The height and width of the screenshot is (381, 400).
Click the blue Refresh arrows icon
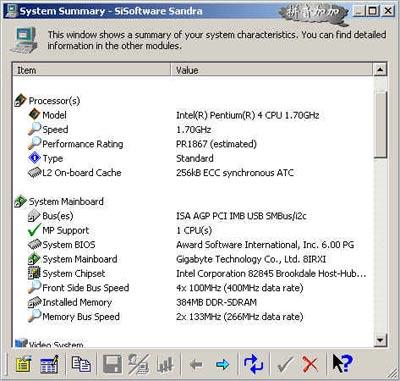[253, 364]
